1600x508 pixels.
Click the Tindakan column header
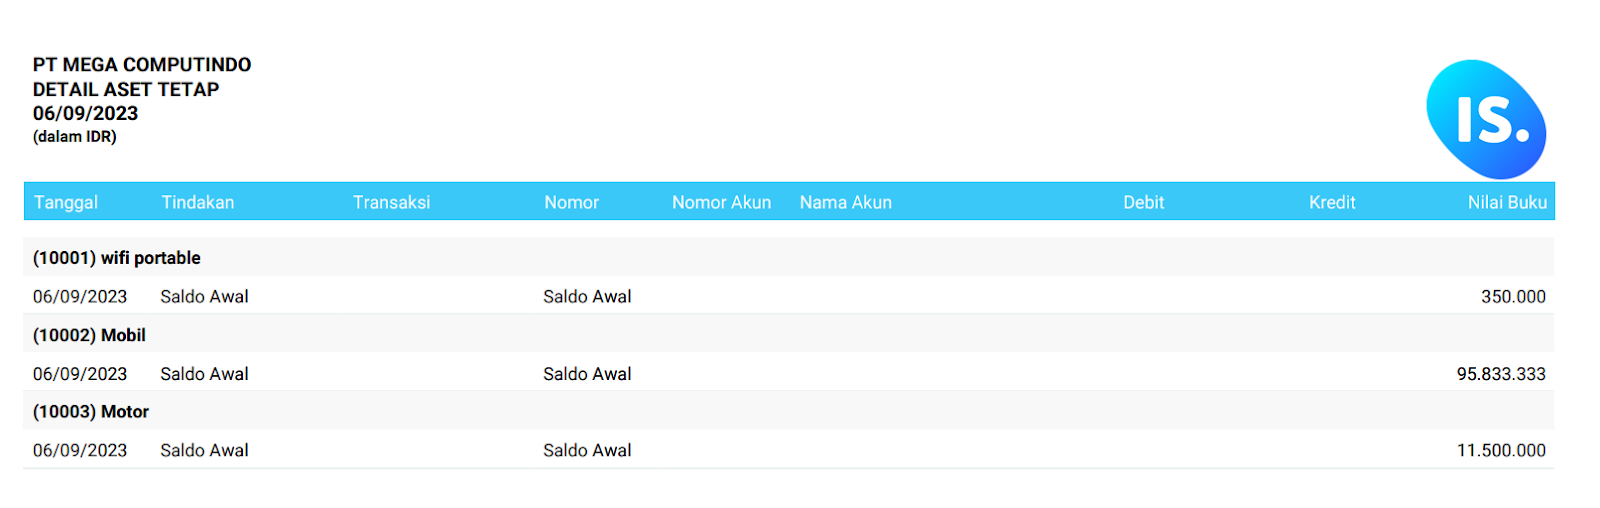(198, 202)
